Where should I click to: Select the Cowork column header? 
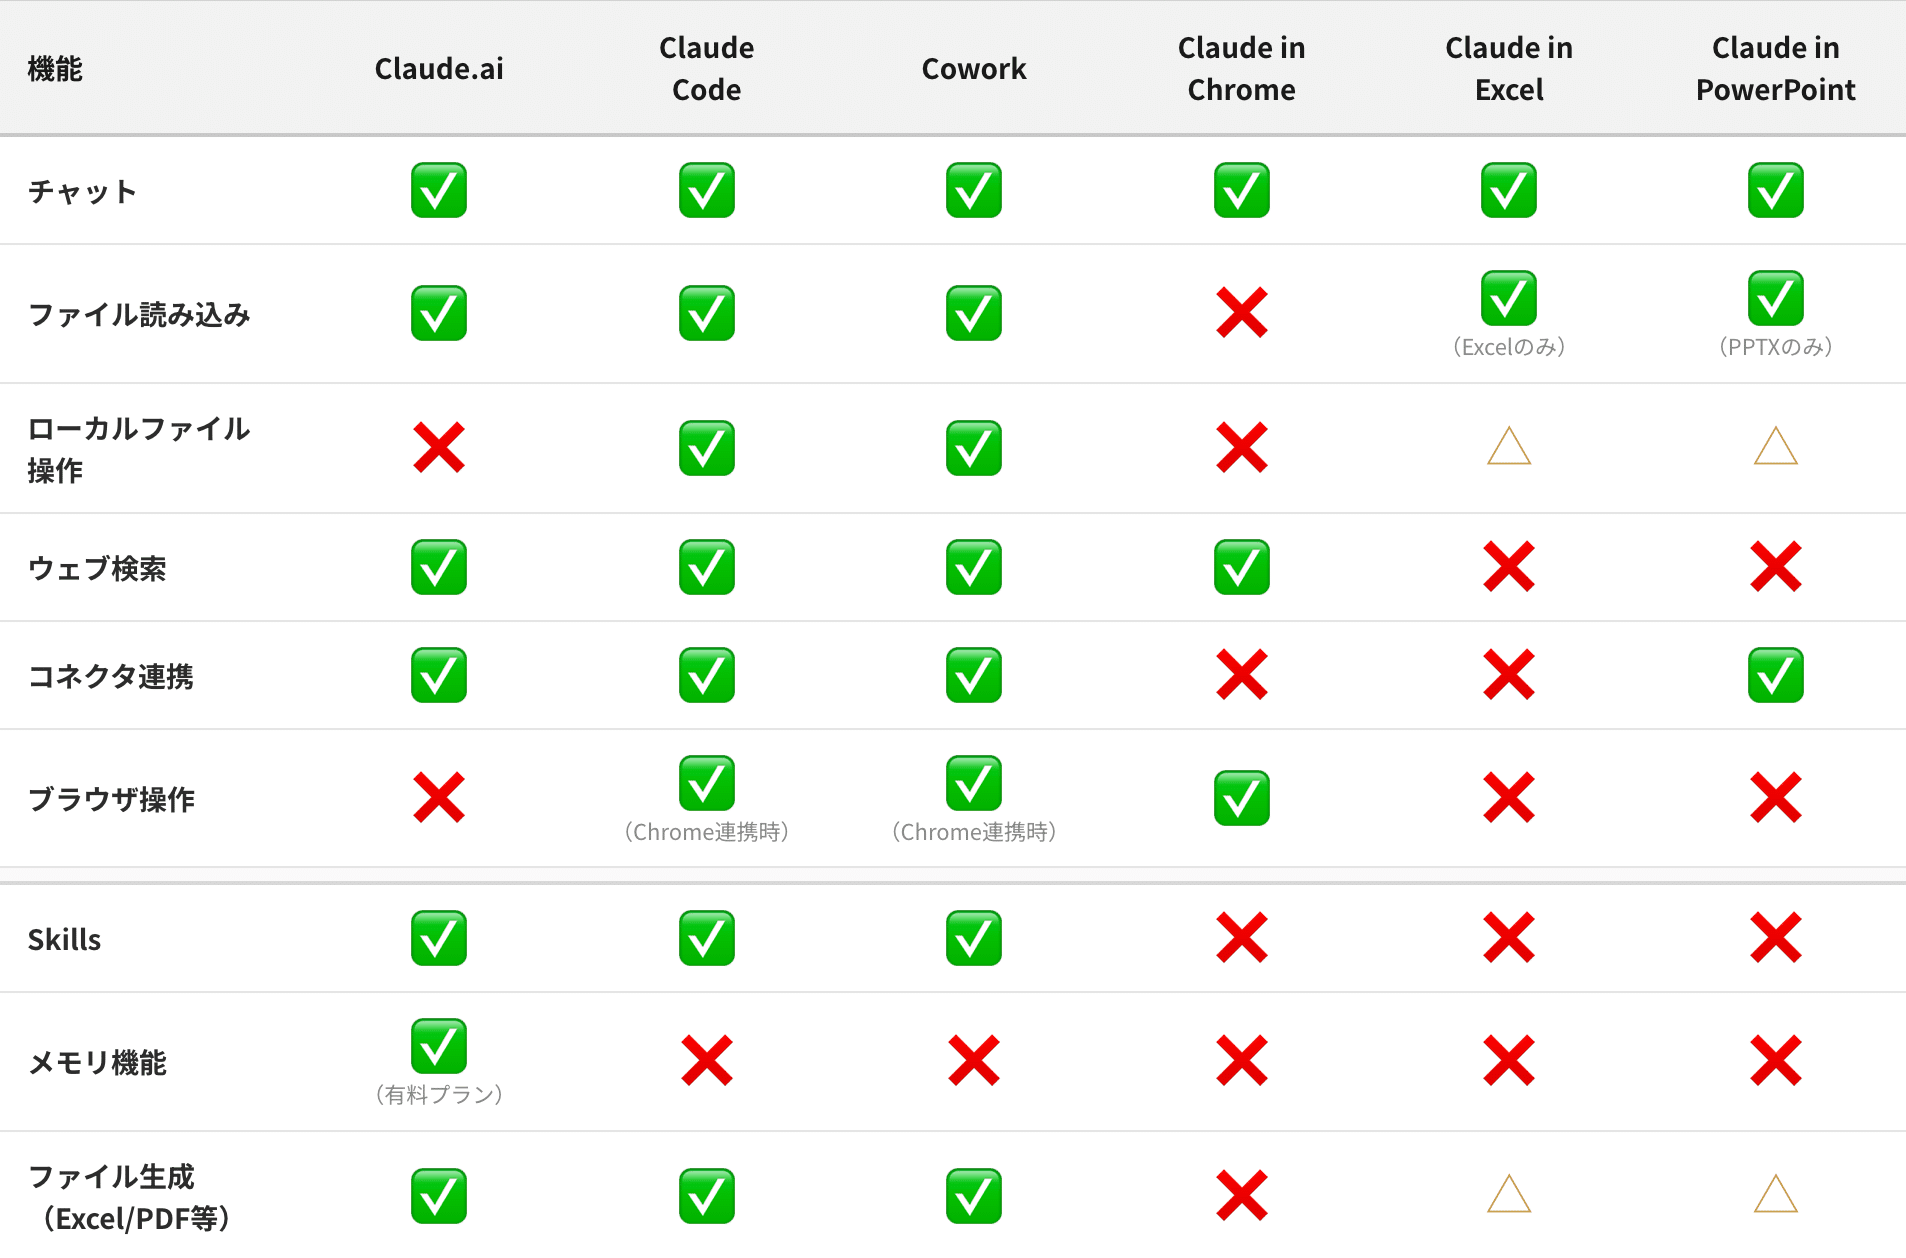tap(974, 69)
